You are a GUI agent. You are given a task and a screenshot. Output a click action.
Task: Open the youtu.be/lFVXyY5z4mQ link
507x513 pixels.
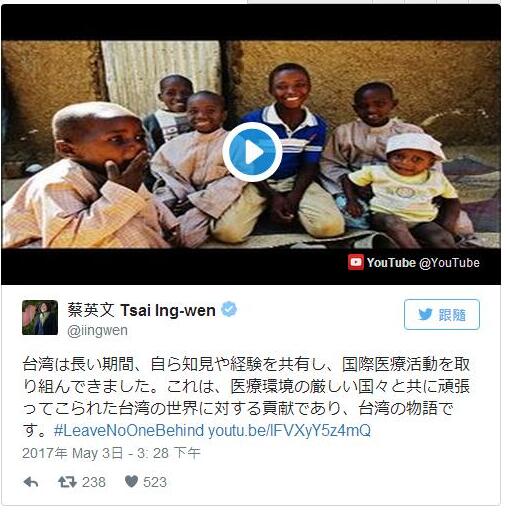click(289, 430)
